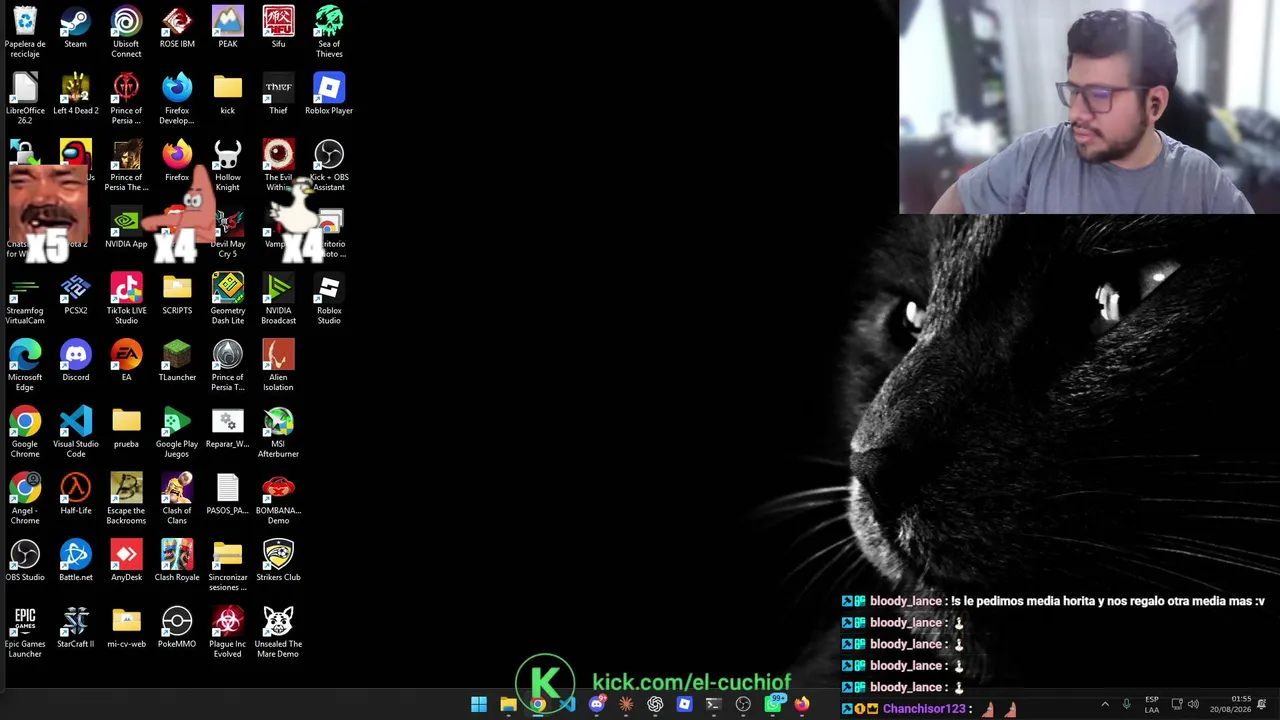Select the Clash Royale desktop shortcut
Screen dimensions: 1280x720
(x=177, y=562)
